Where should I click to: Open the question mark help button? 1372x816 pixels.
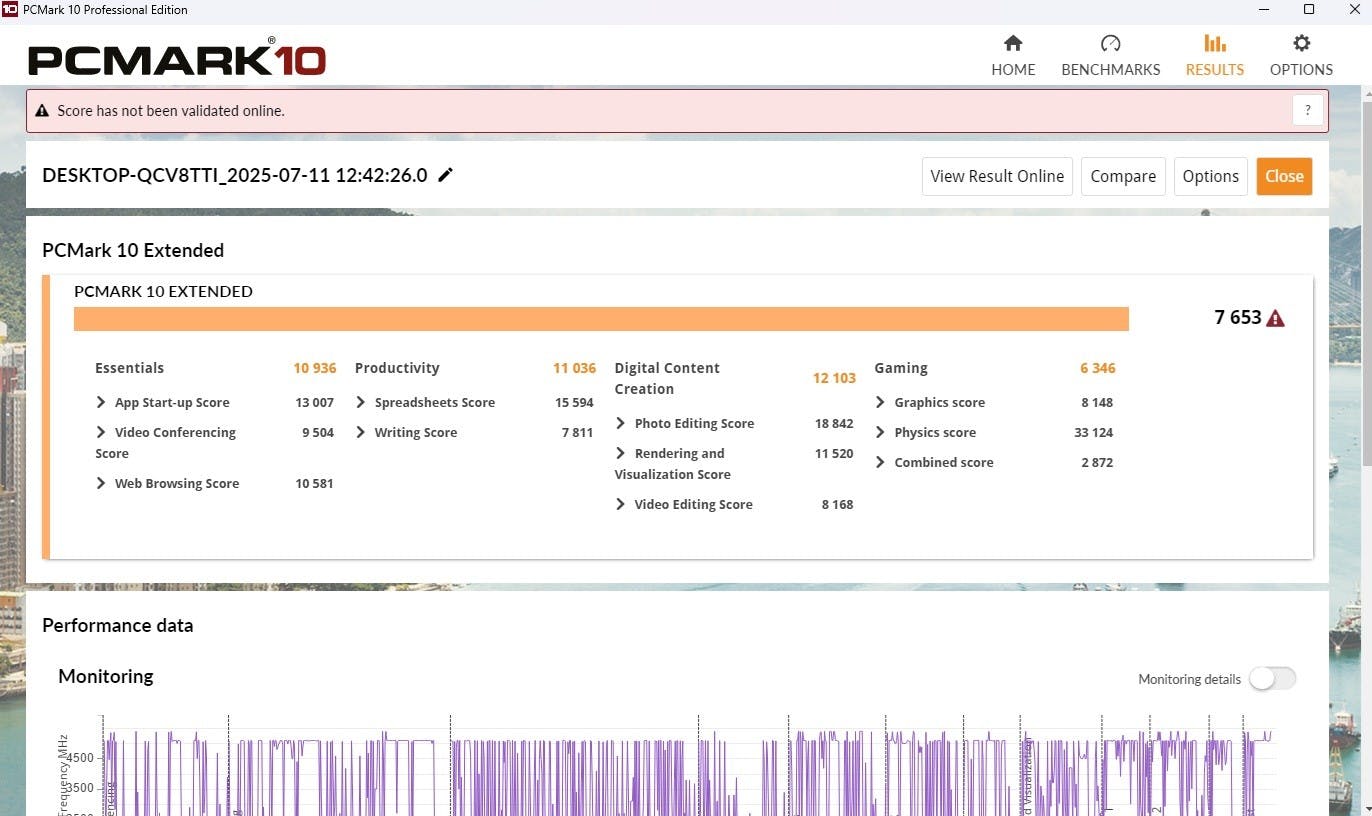(1307, 110)
